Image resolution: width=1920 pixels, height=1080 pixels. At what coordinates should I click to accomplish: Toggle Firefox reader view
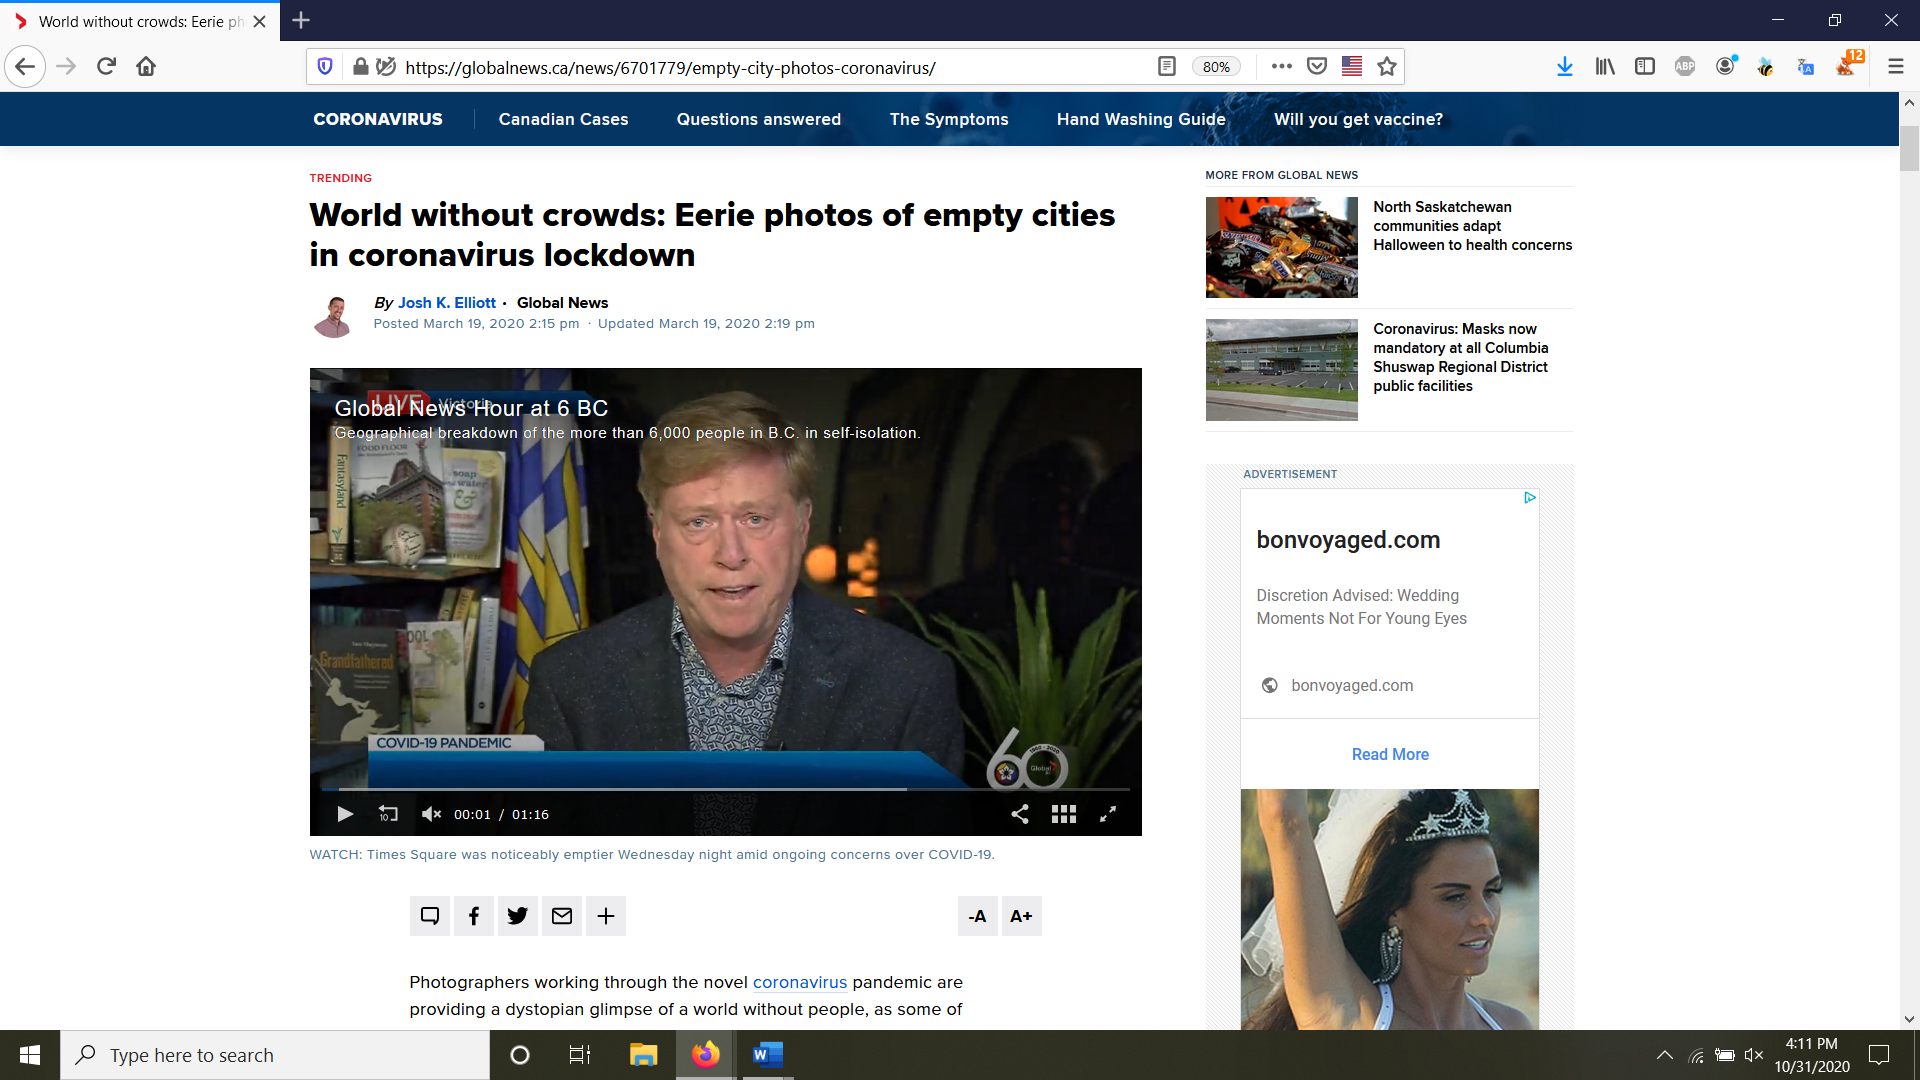1166,67
